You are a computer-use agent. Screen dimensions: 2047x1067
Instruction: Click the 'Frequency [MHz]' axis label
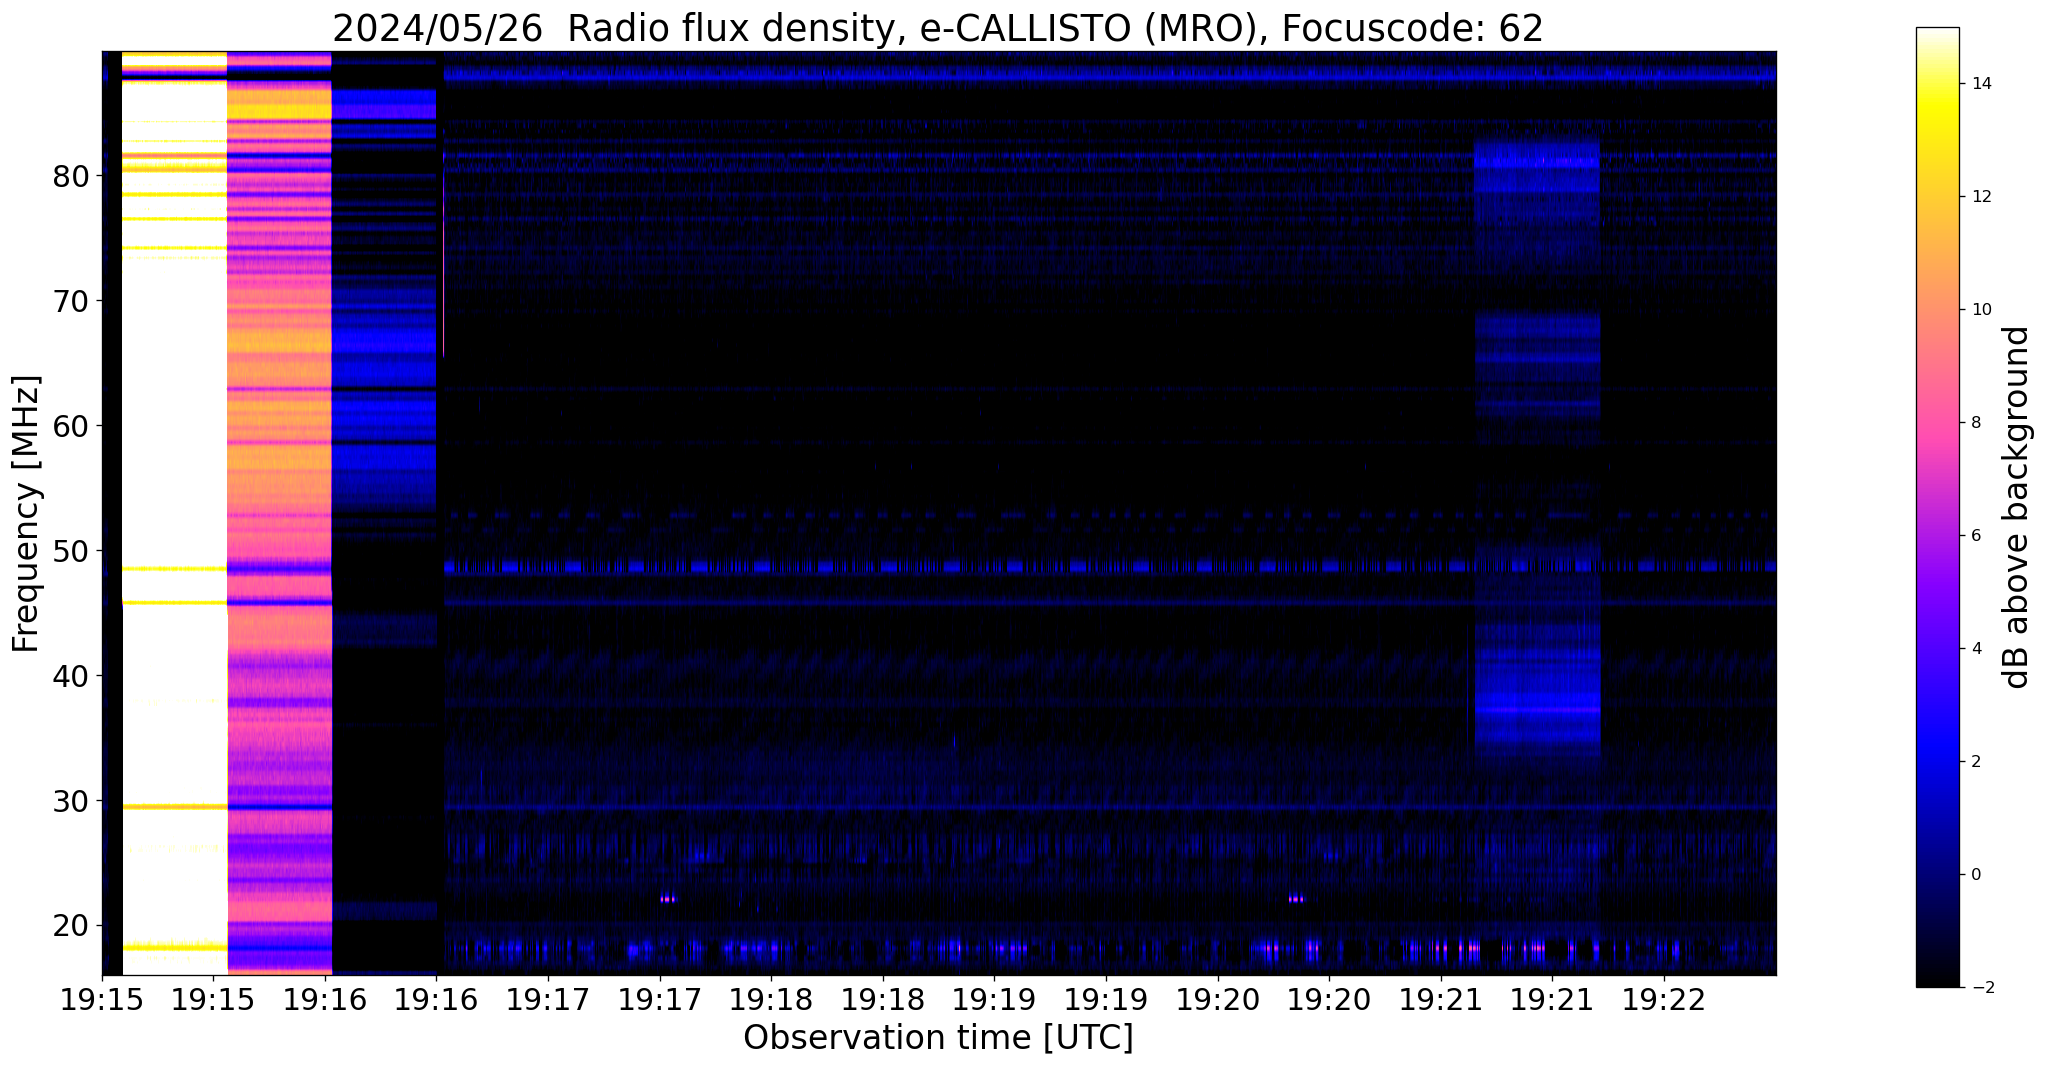click(26, 514)
